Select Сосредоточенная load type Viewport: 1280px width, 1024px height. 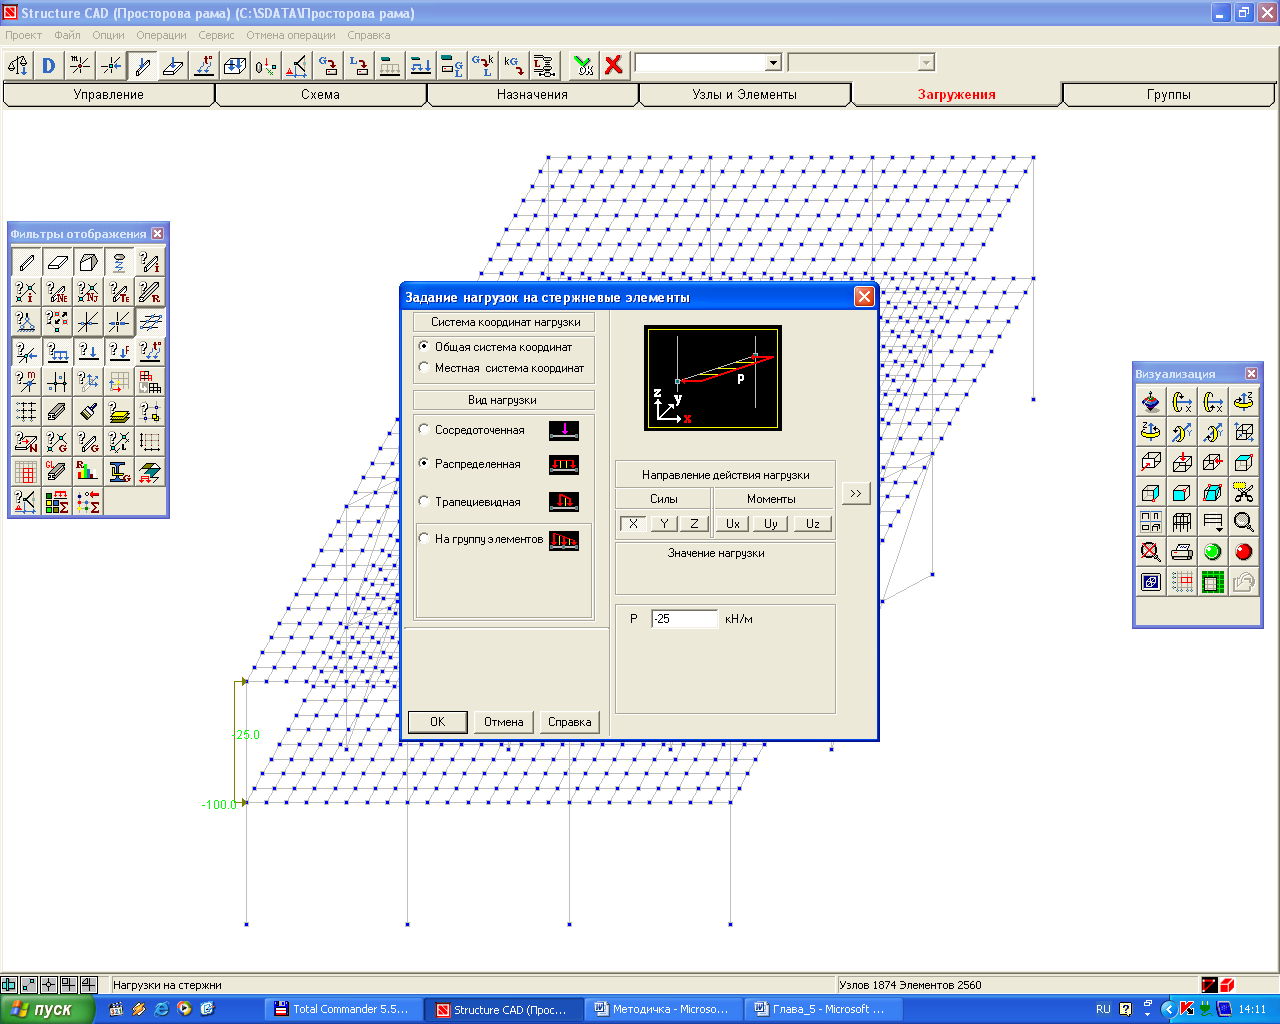[424, 429]
